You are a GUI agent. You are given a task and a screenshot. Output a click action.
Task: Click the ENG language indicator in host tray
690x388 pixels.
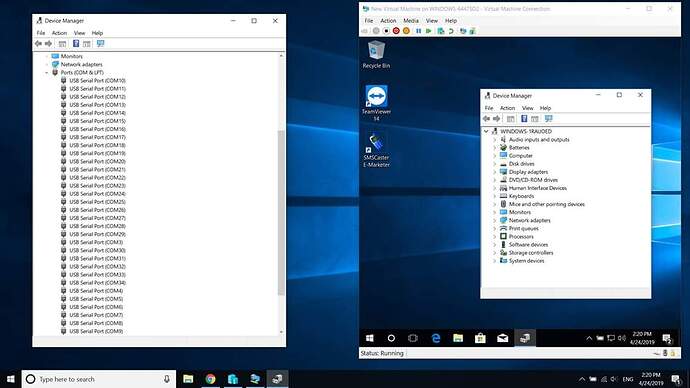628,379
